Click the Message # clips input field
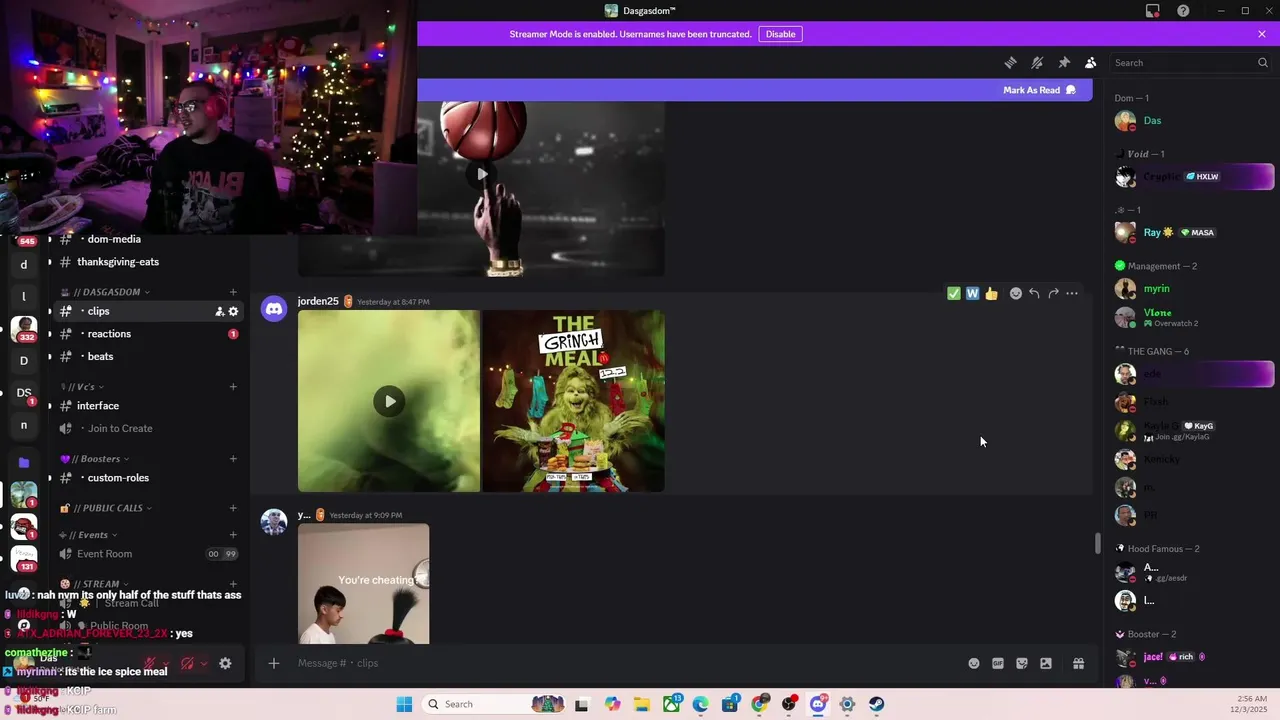This screenshot has width=1280, height=720. (x=625, y=663)
